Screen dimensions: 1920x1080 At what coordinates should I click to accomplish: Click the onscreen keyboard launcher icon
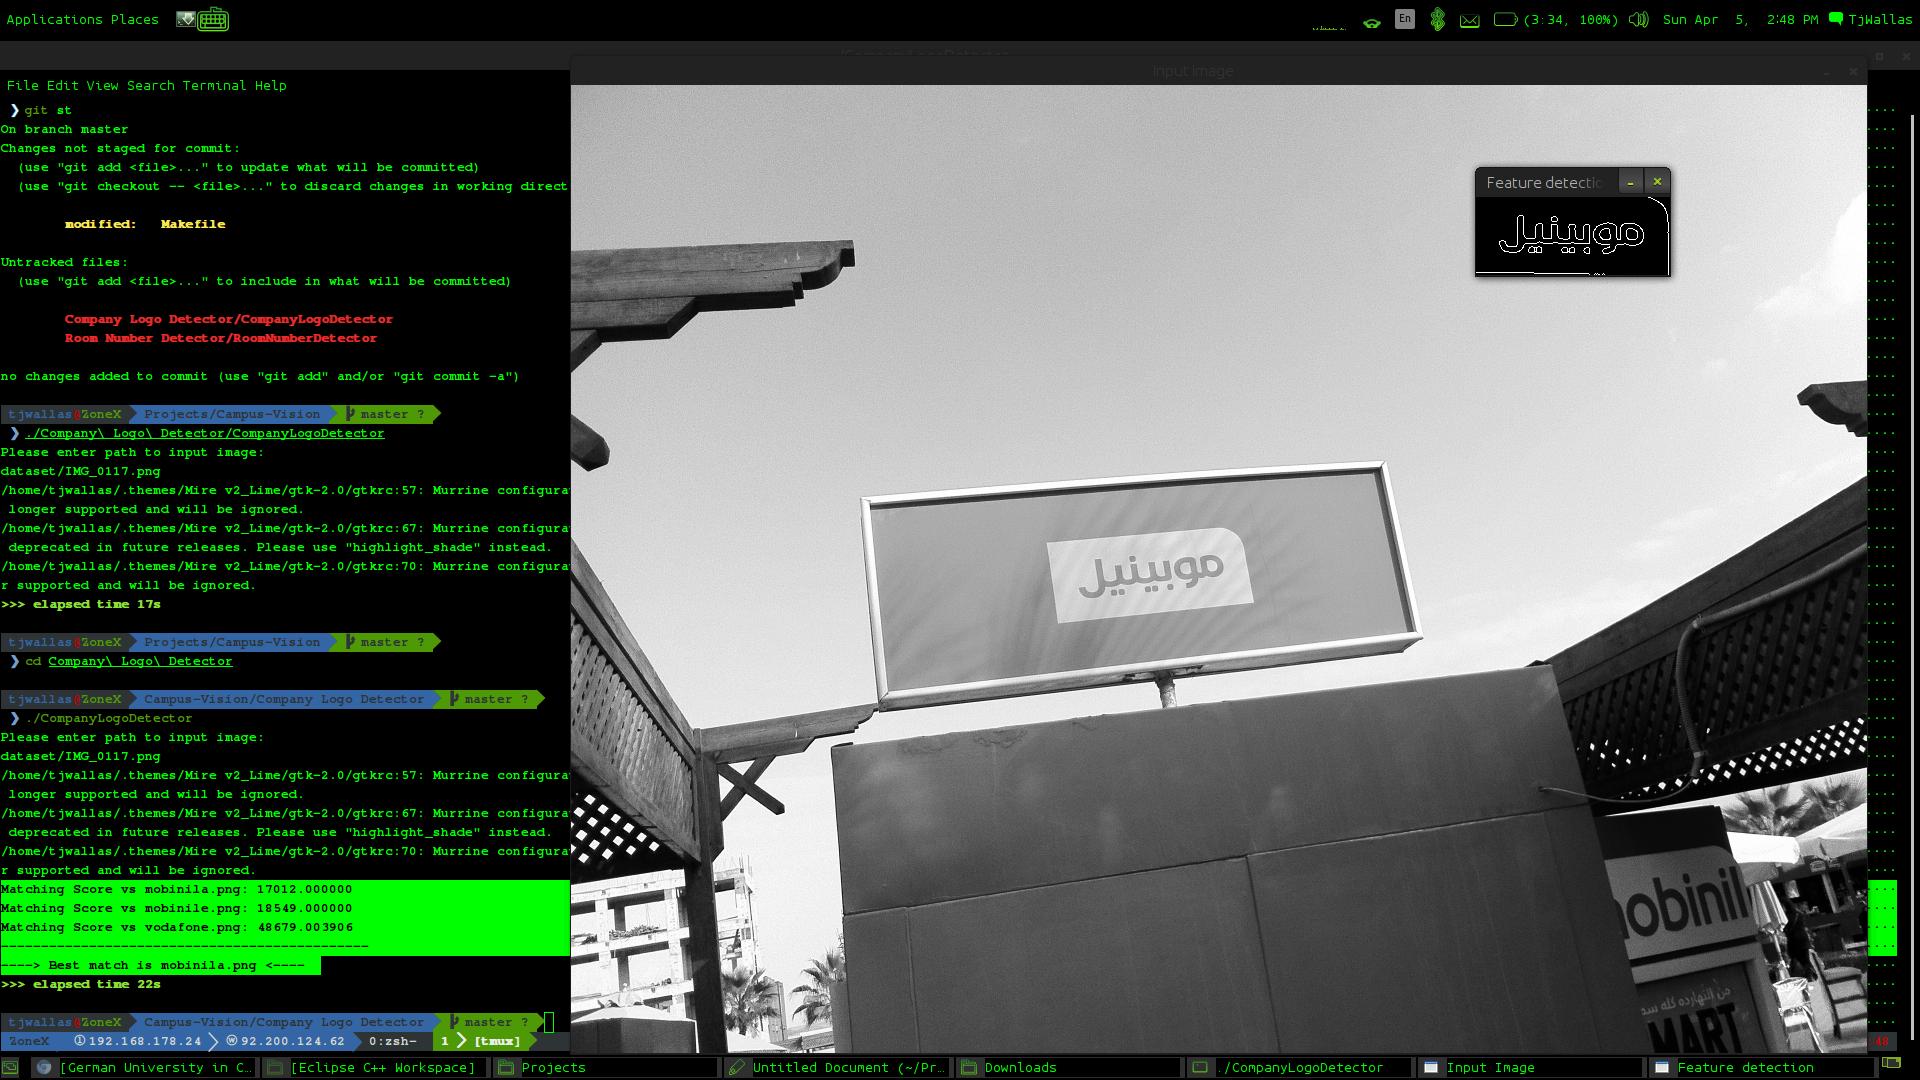click(x=213, y=19)
